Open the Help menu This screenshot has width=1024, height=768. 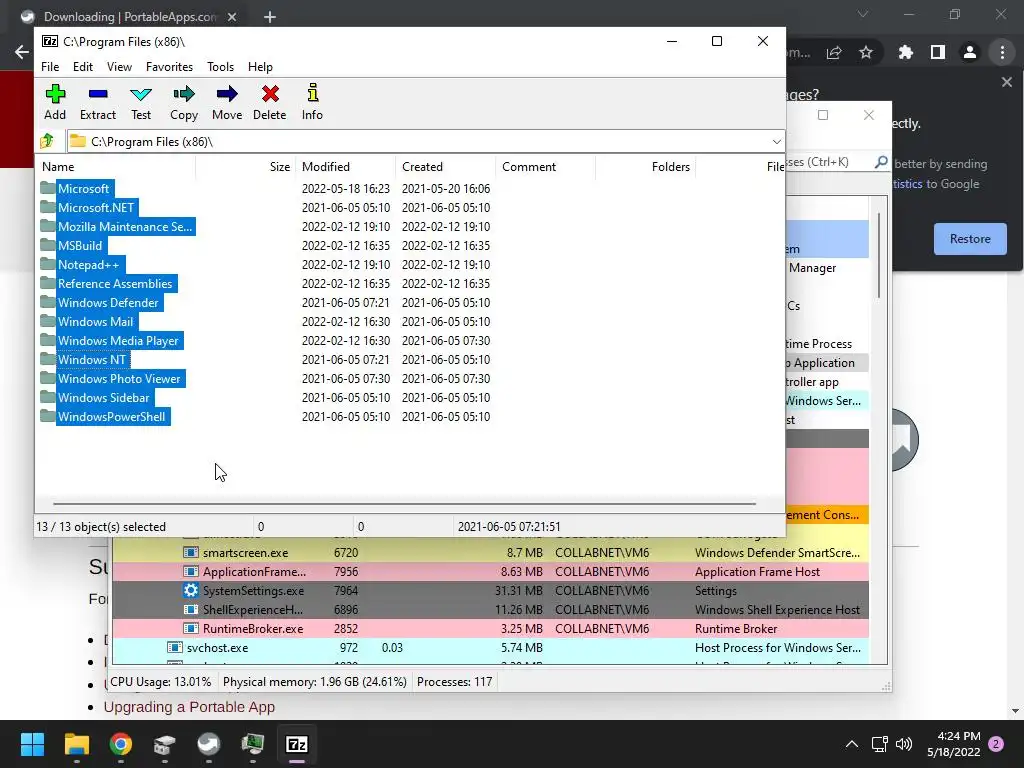pyautogui.click(x=260, y=67)
